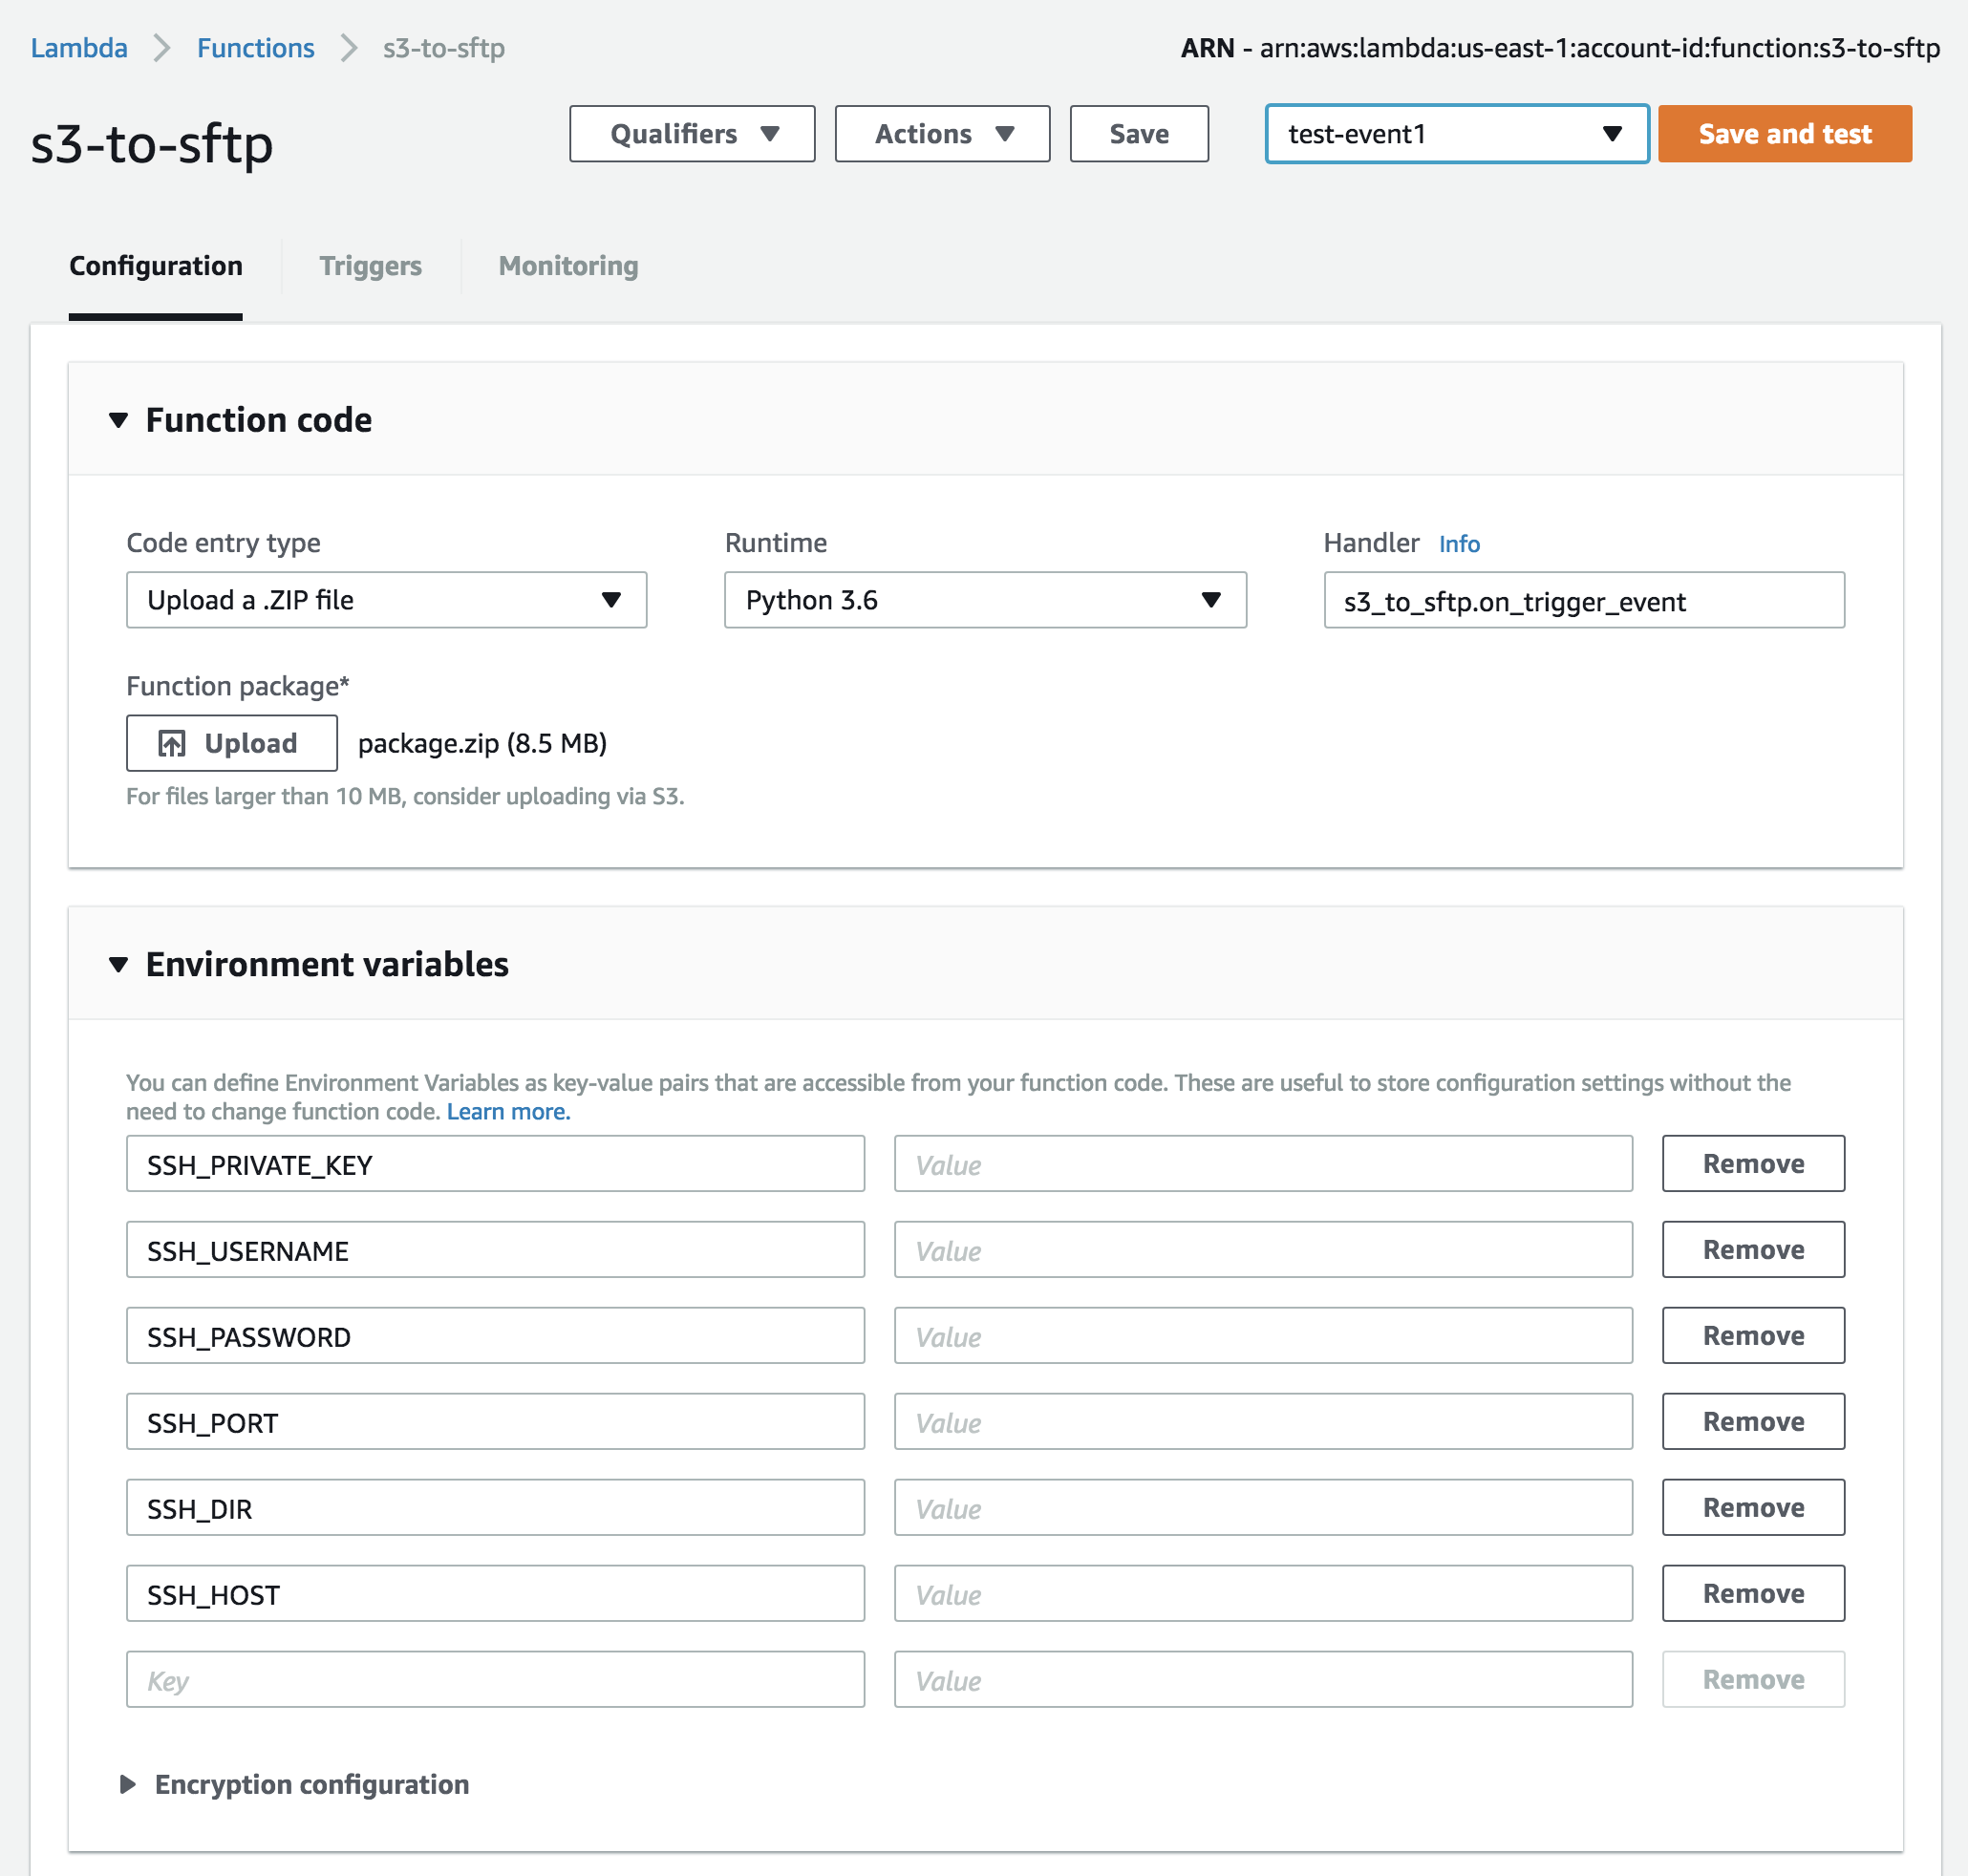1968x1876 pixels.
Task: Open the Actions dropdown menu
Action: click(942, 134)
